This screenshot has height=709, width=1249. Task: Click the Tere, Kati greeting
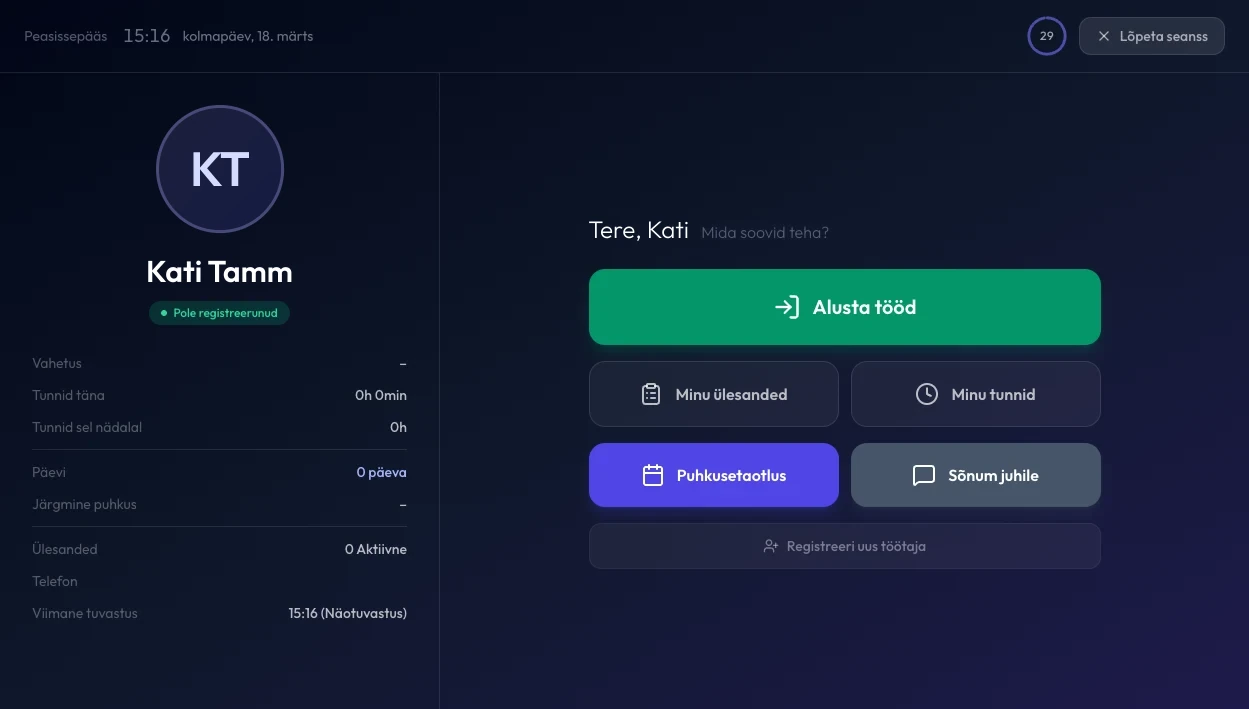tap(639, 230)
